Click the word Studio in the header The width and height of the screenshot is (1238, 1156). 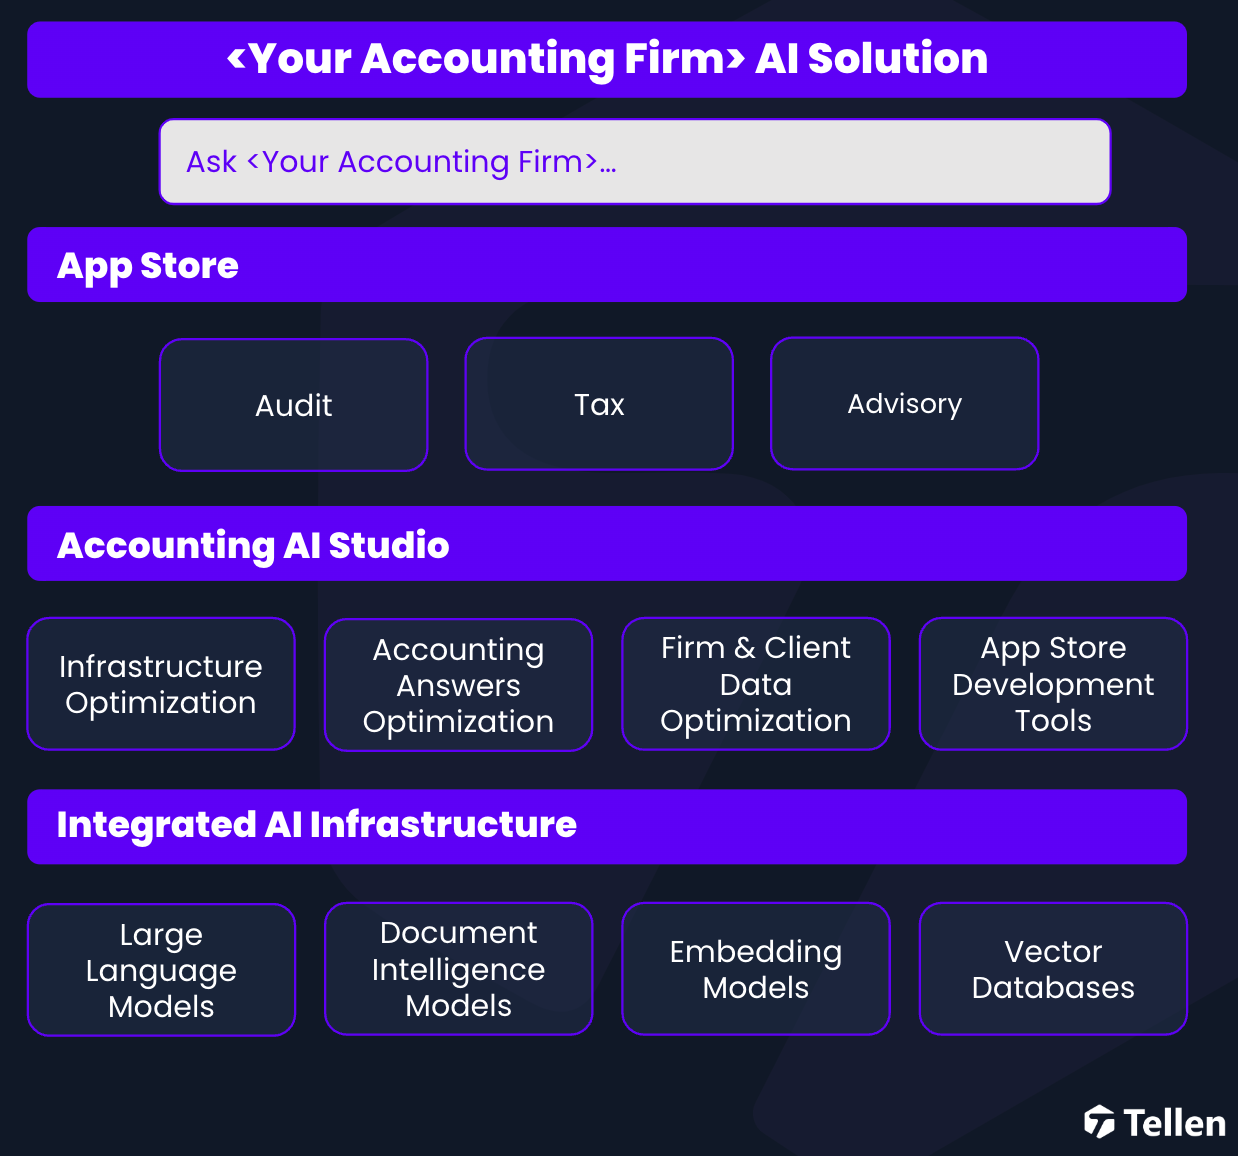click(x=389, y=545)
